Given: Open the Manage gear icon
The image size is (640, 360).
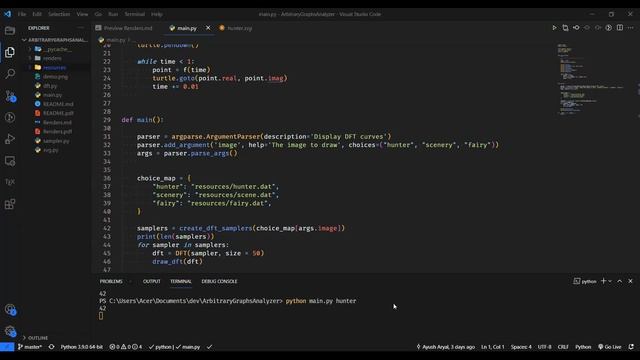Looking at the screenshot, I should click(x=10, y=331).
